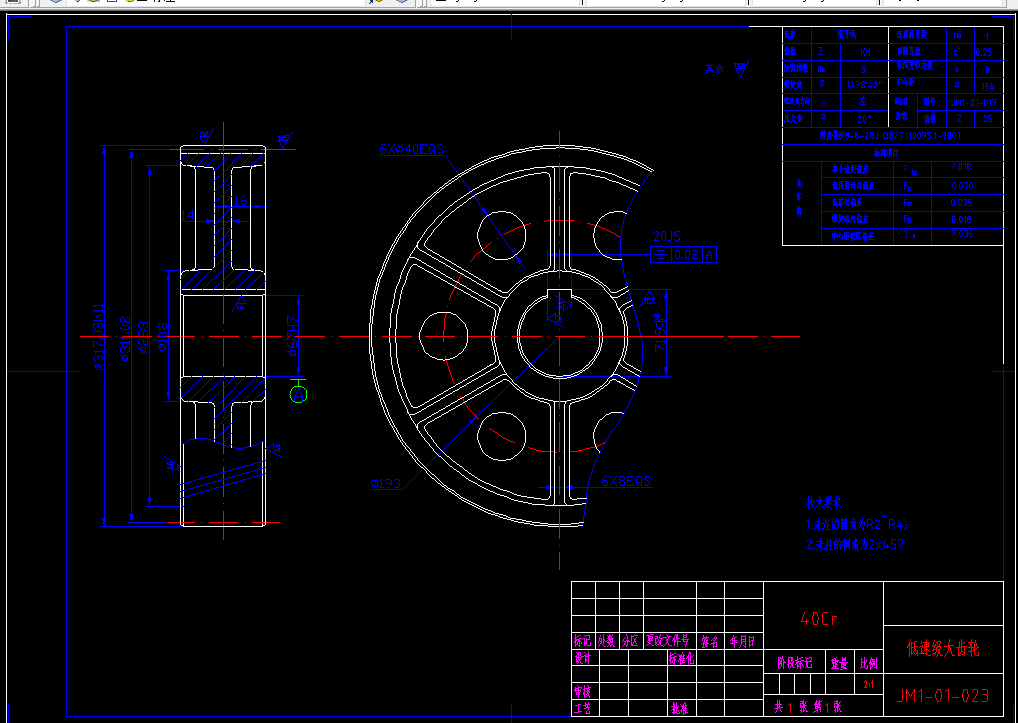Select the 0.02 symmetry tolerance value

(686, 255)
